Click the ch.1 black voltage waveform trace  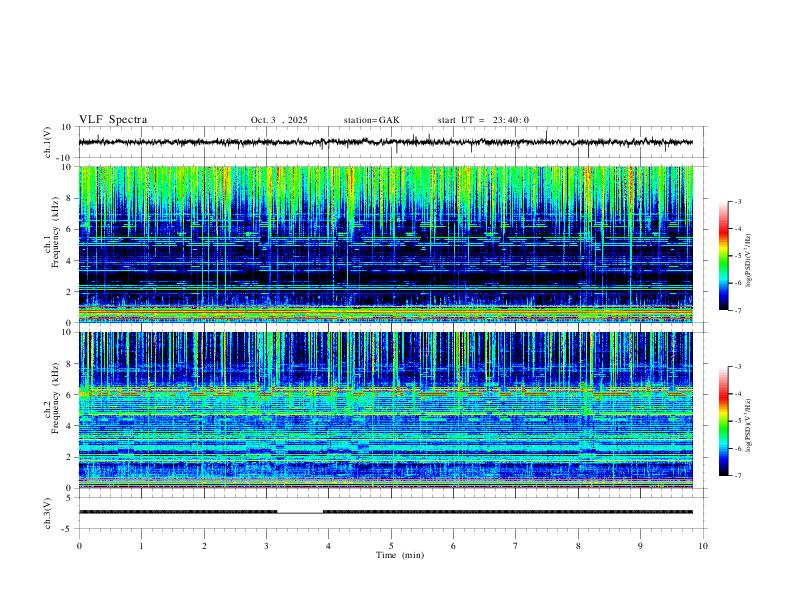(x=385, y=142)
